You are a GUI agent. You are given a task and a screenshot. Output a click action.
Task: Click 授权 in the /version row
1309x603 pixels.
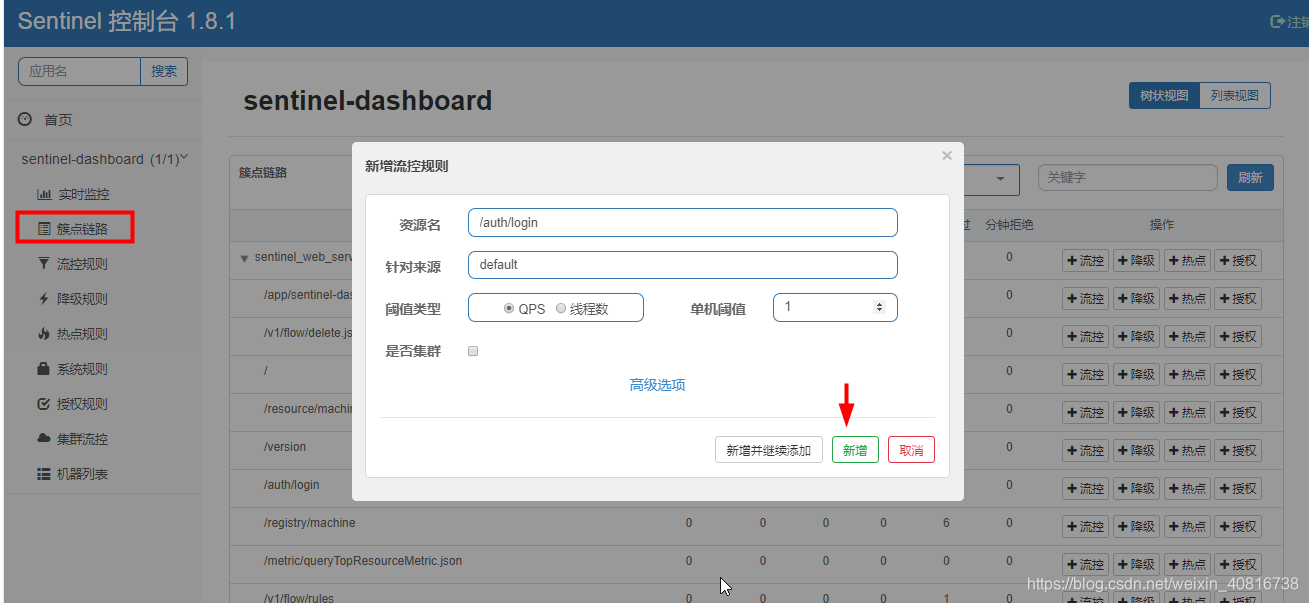click(x=1238, y=450)
